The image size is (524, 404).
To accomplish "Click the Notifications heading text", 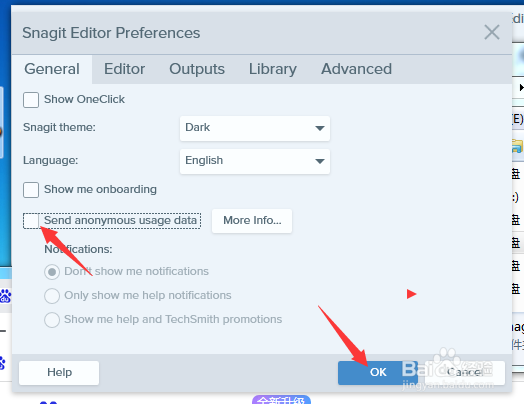I will coord(78,249).
